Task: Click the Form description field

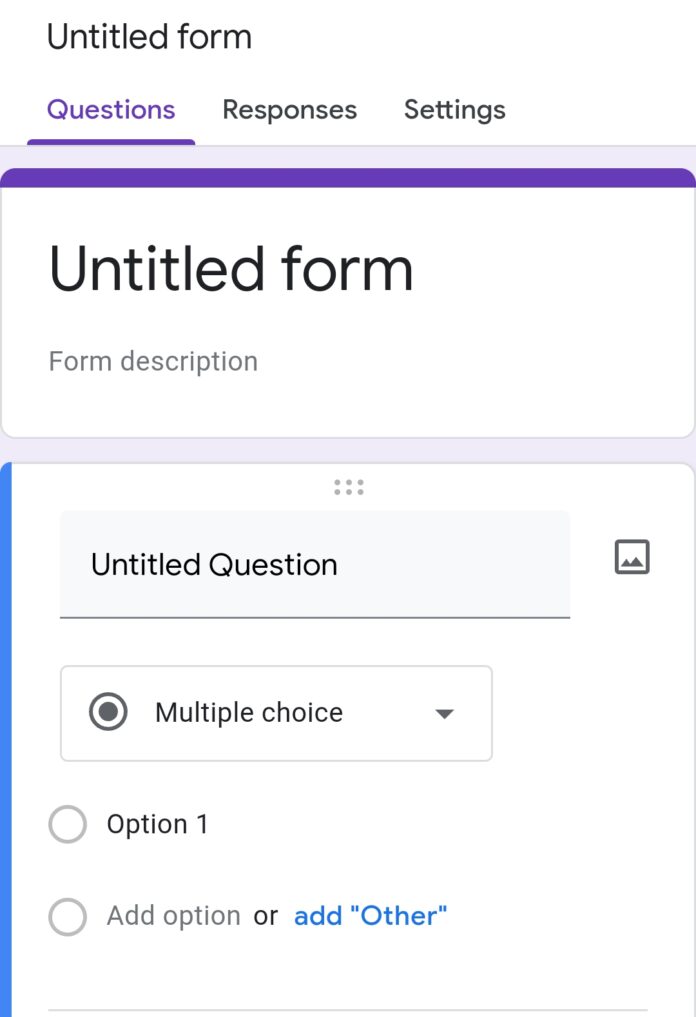Action: click(x=153, y=361)
